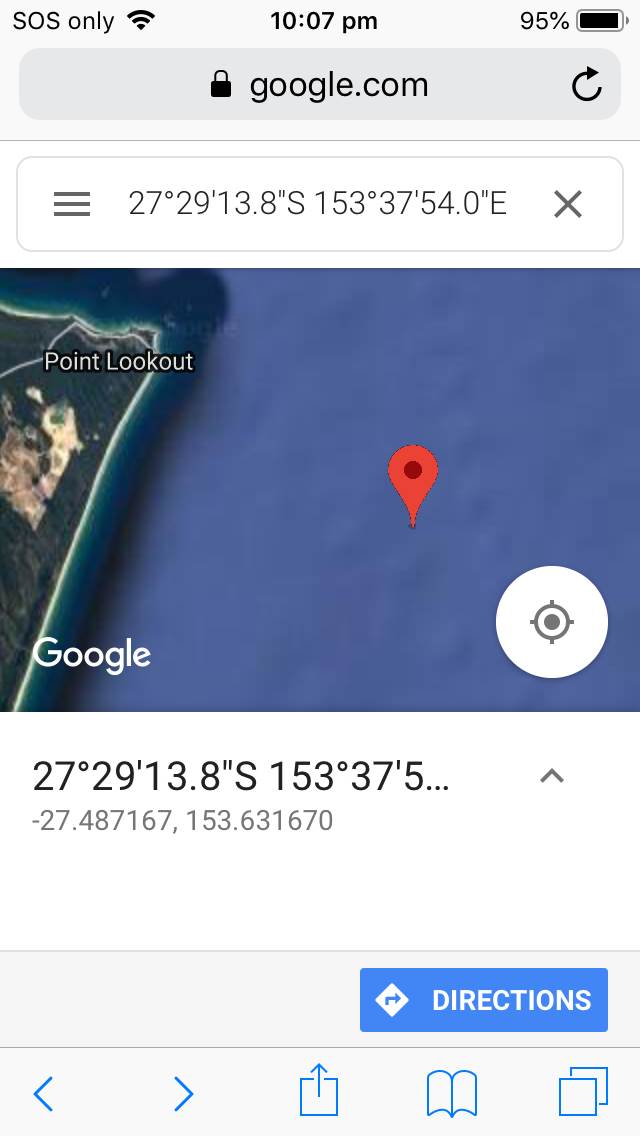Viewport: 640px width, 1136px height.
Task: Open the Safari share sheet
Action: (x=319, y=1089)
